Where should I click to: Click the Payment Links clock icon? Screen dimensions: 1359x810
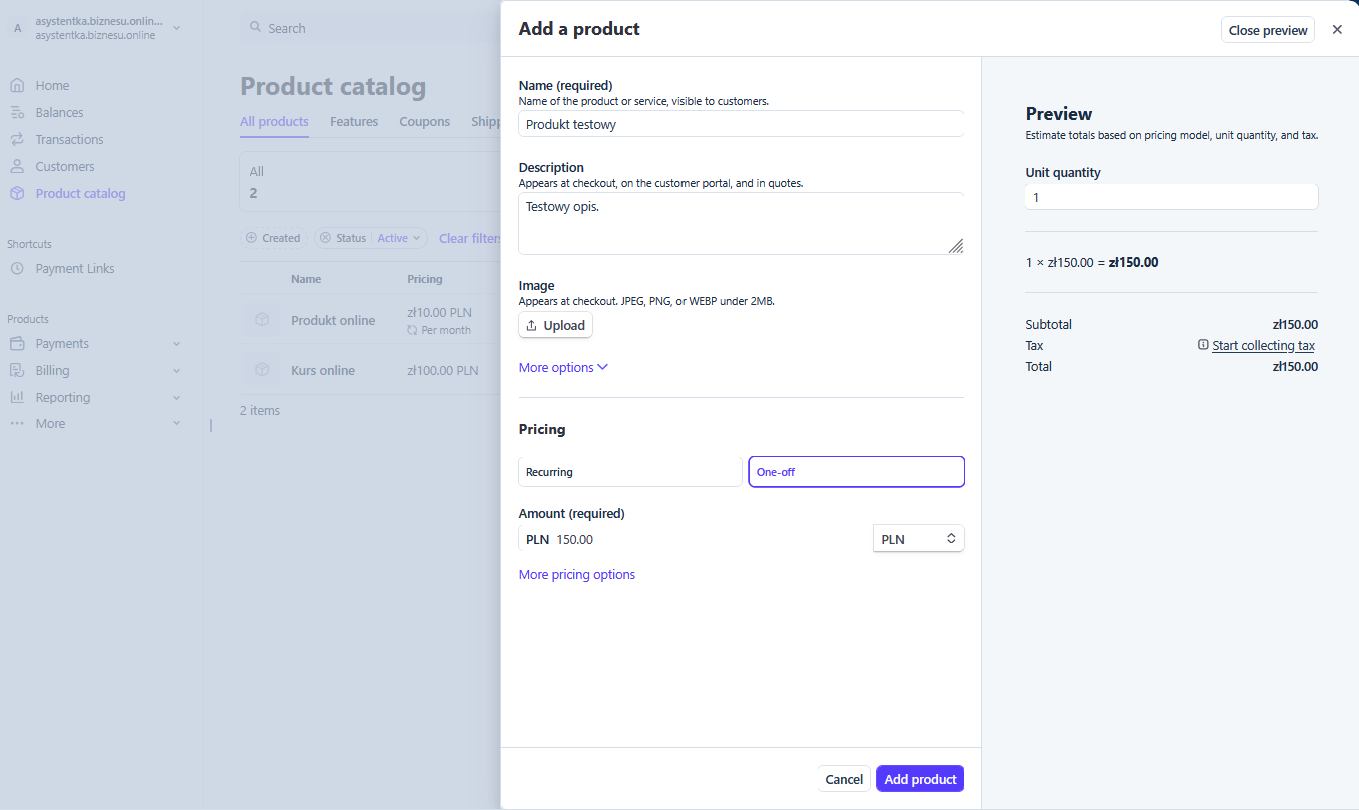click(x=17, y=269)
